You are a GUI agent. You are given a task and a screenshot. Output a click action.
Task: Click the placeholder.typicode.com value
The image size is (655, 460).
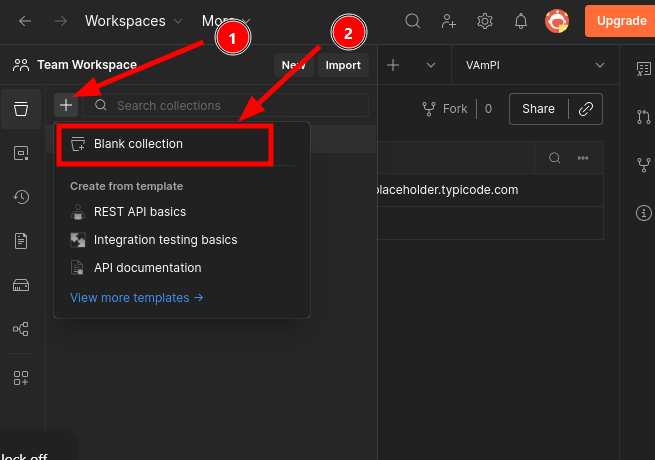[x=446, y=190]
